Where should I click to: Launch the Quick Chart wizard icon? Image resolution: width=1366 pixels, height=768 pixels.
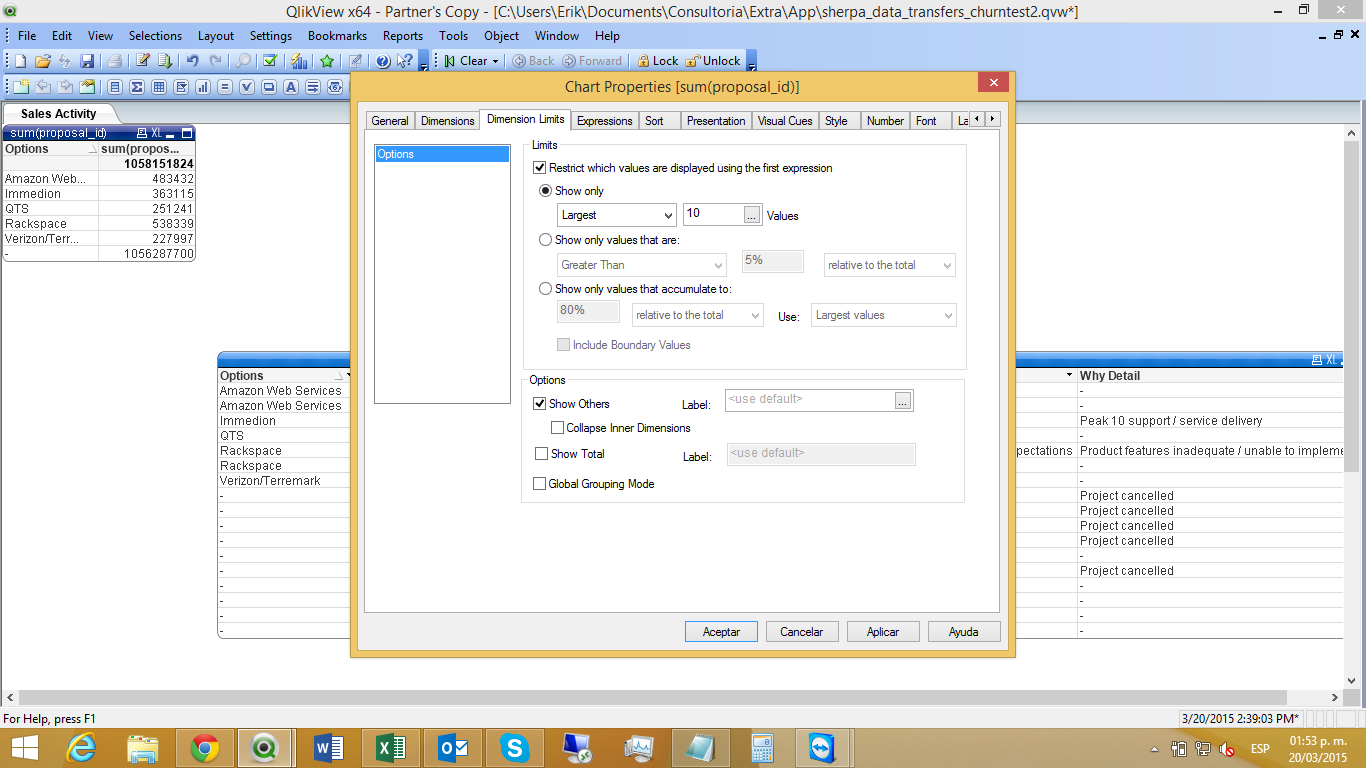click(299, 61)
